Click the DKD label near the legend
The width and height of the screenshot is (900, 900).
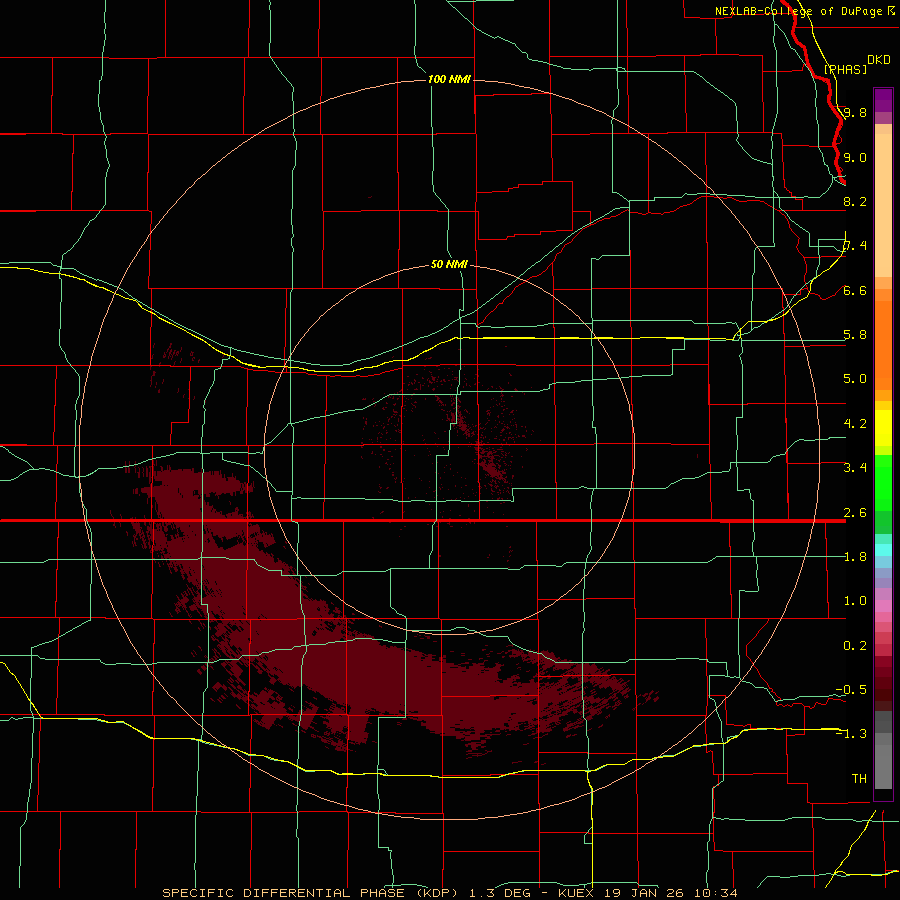coord(879,59)
